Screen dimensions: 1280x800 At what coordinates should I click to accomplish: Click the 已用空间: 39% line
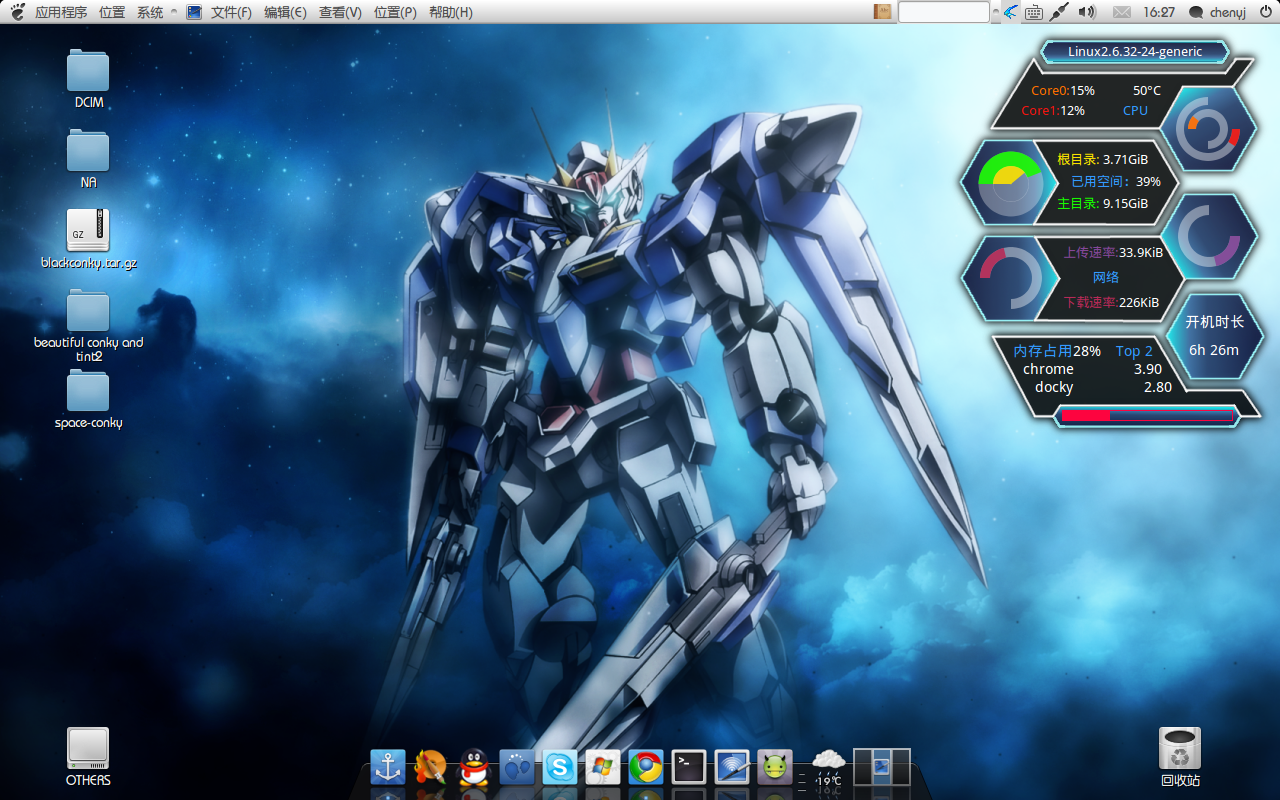(x=1116, y=181)
